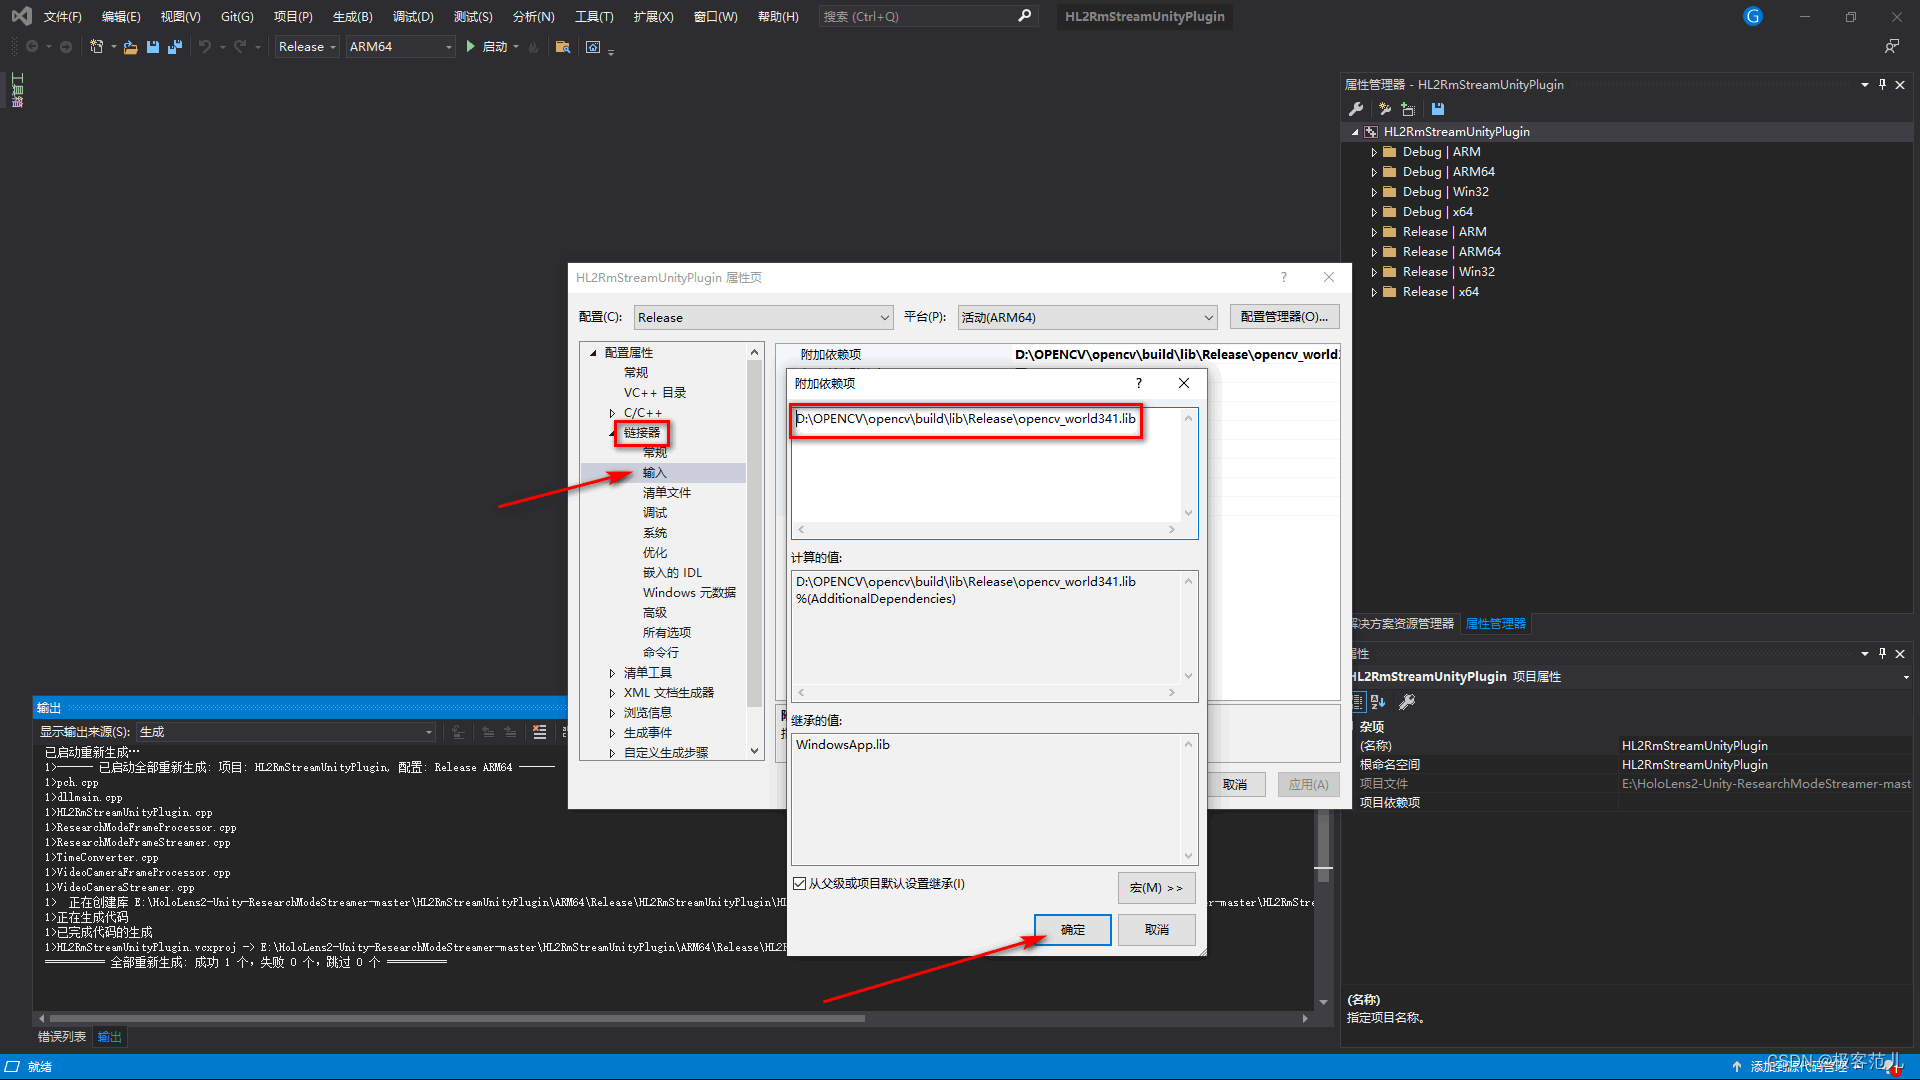Click the Start/Run button icon
The width and height of the screenshot is (1920, 1080).
click(471, 47)
